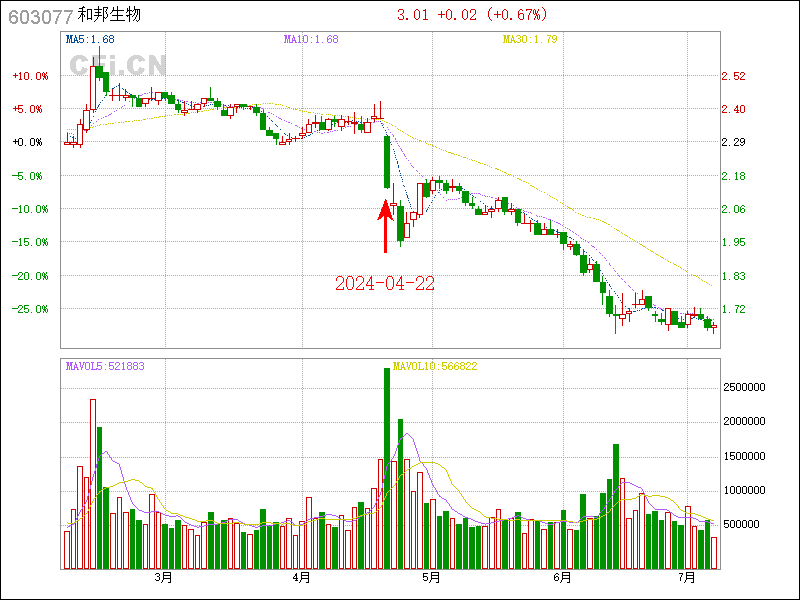Click the tallest green volume bar

tap(387, 467)
